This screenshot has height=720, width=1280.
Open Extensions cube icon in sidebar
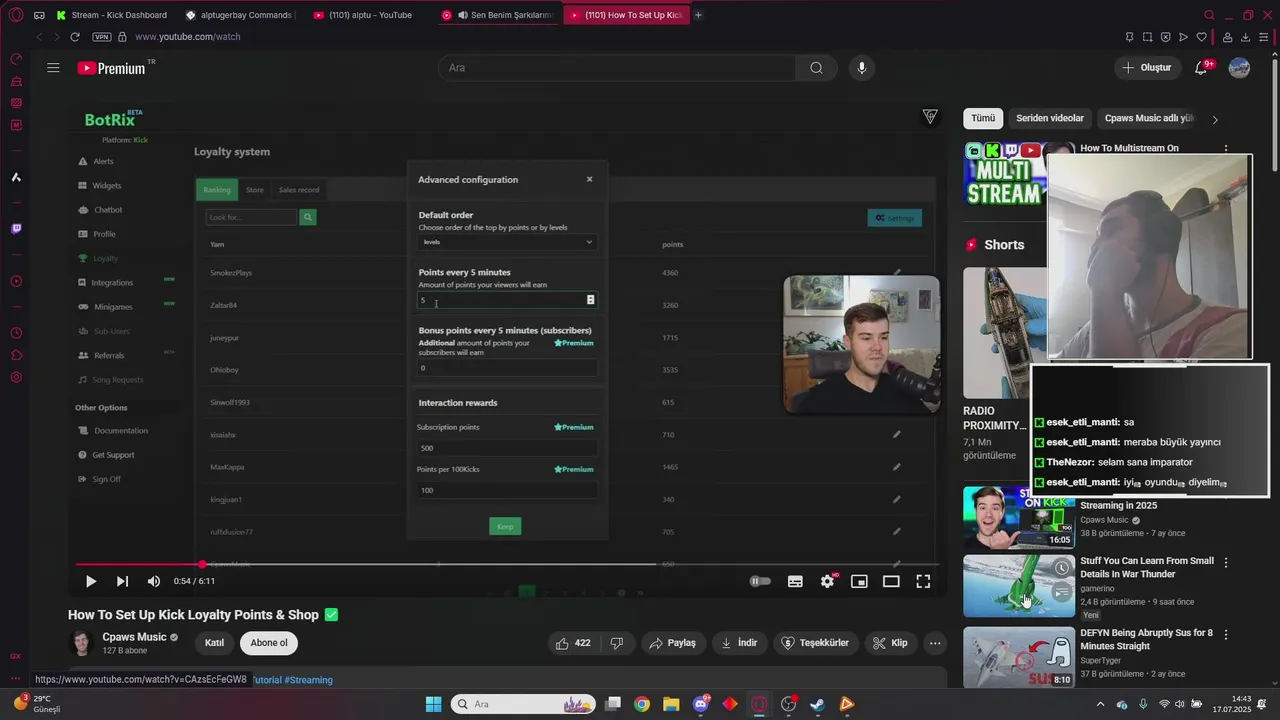pos(16,355)
